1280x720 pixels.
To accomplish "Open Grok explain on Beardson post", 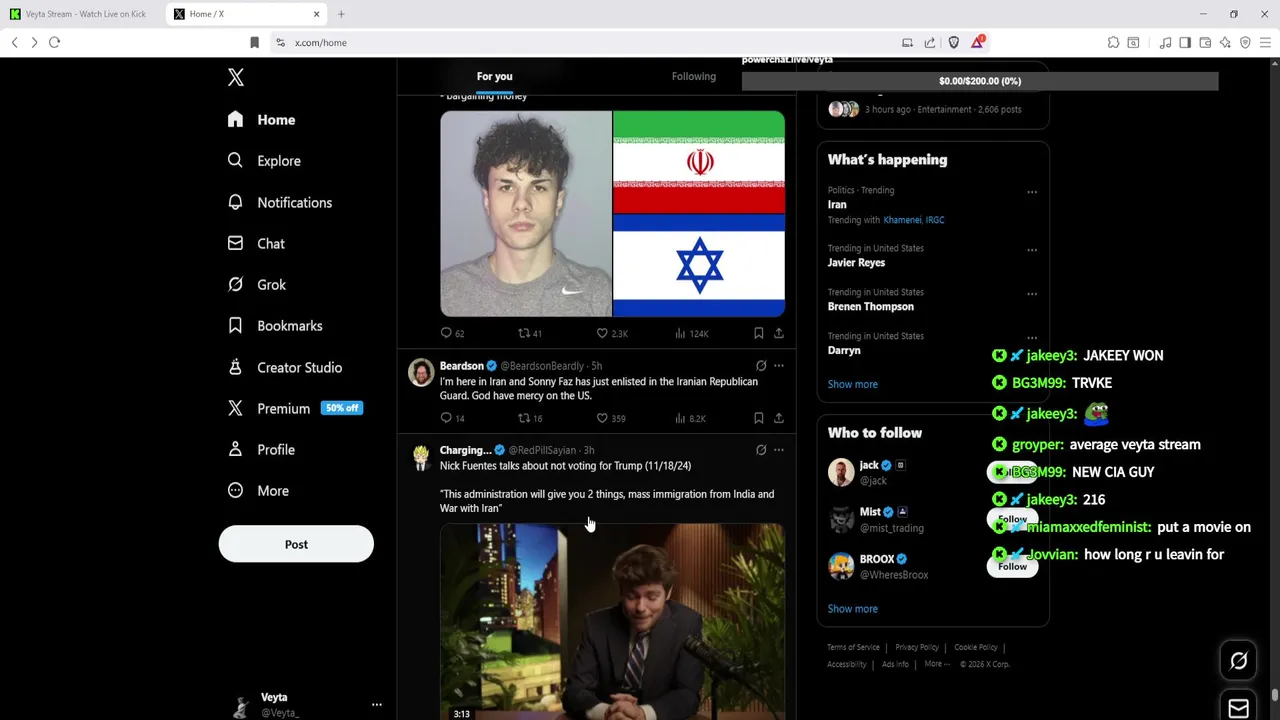I will pyautogui.click(x=761, y=366).
